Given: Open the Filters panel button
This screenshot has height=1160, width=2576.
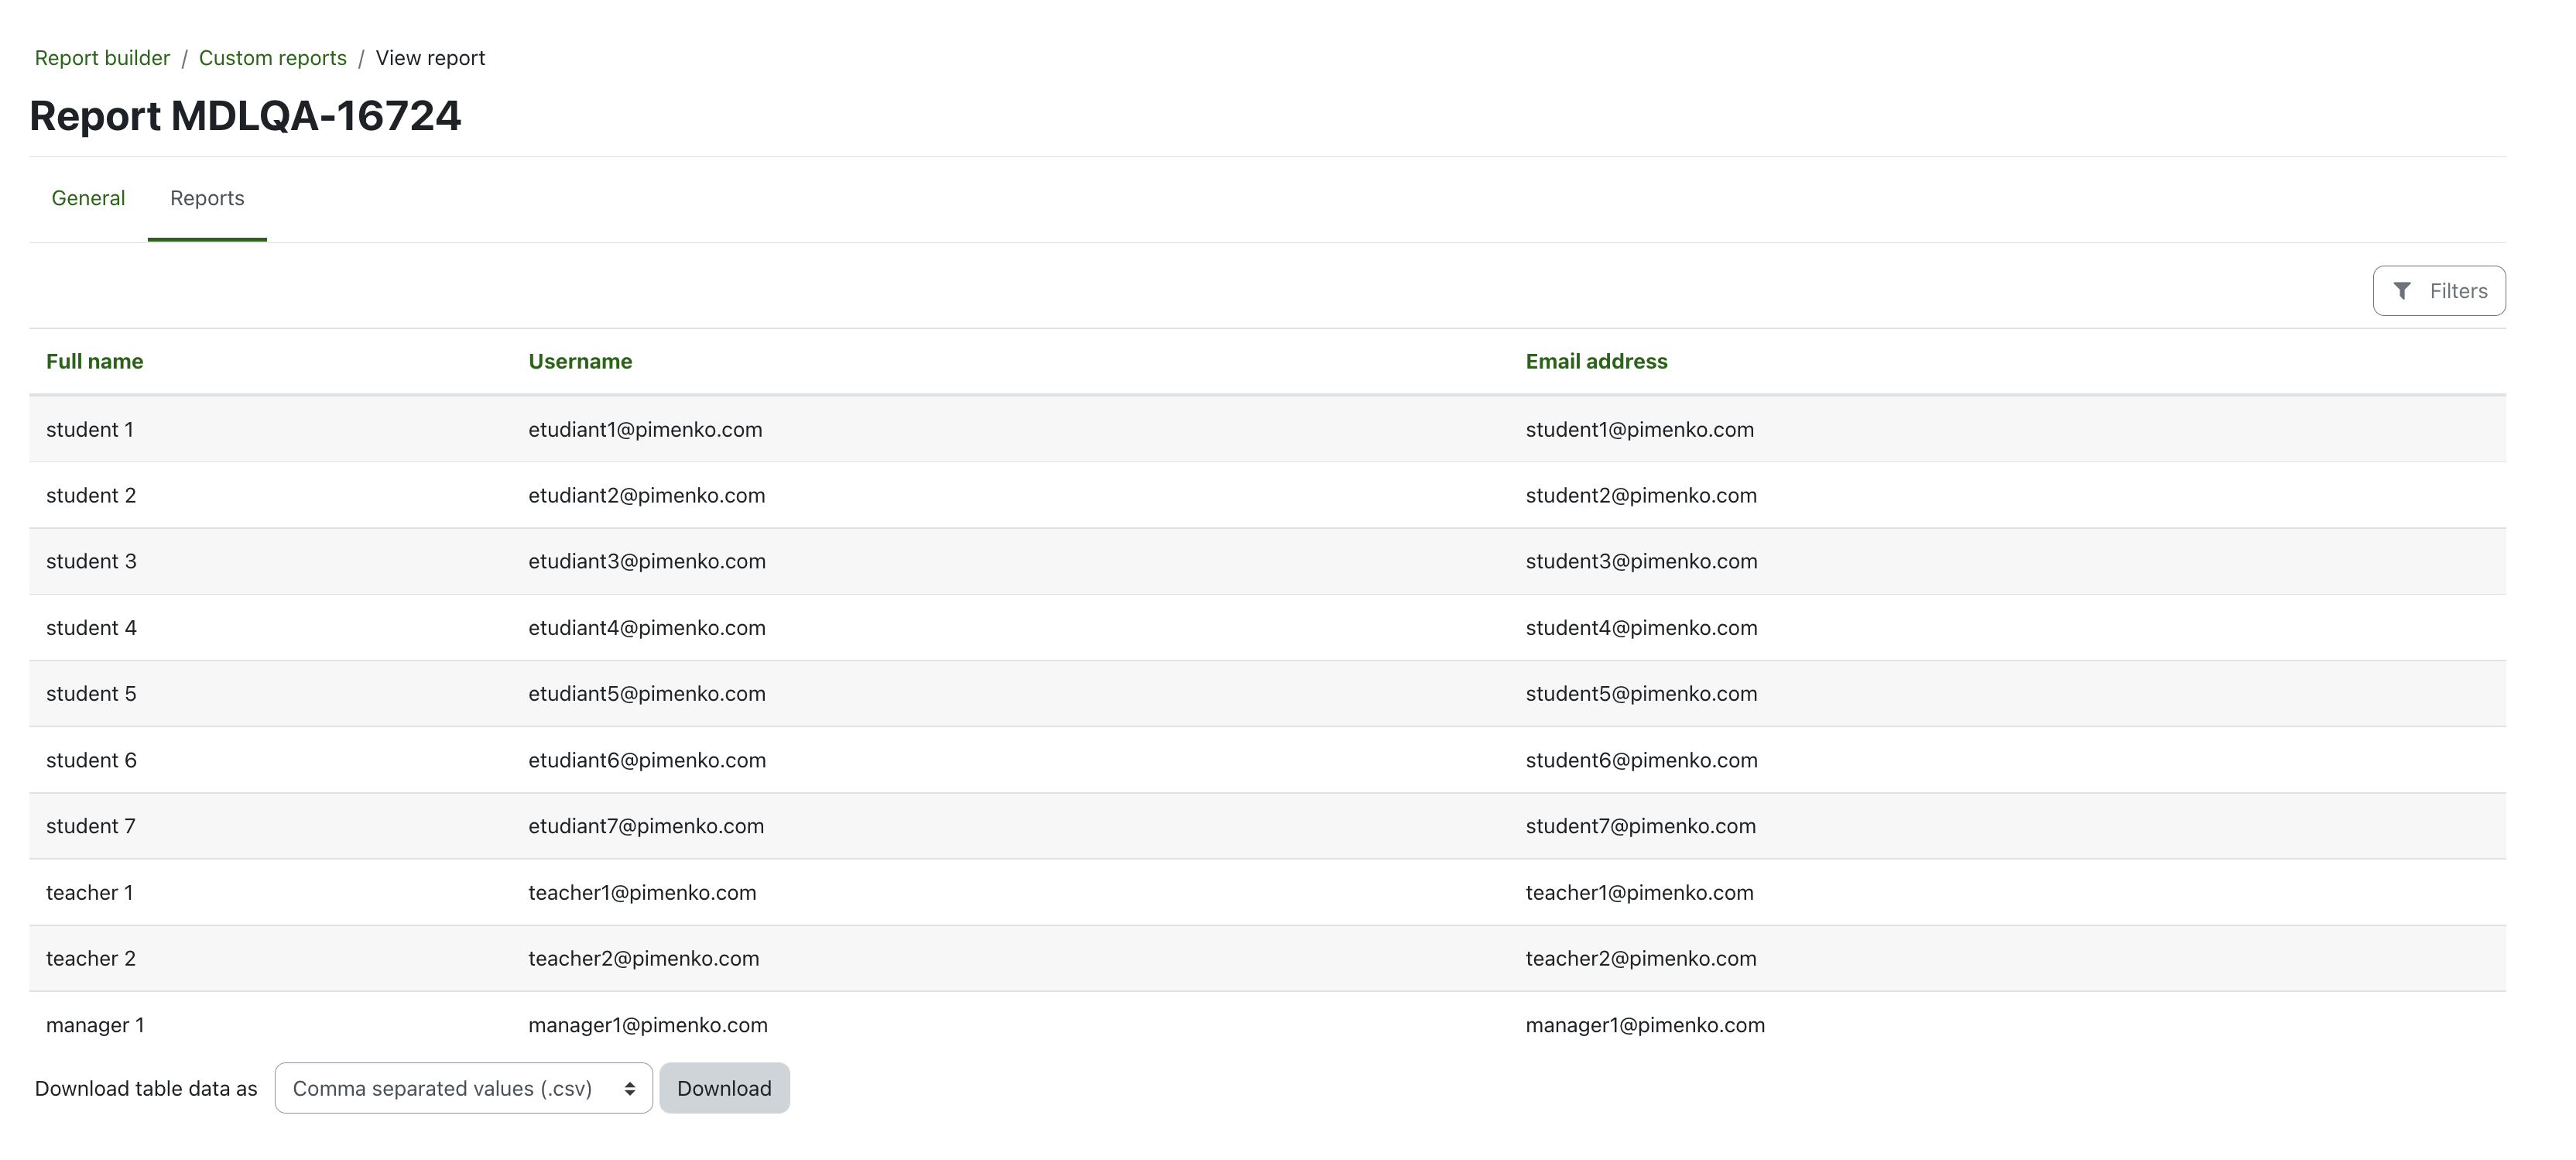Looking at the screenshot, I should 2439,291.
